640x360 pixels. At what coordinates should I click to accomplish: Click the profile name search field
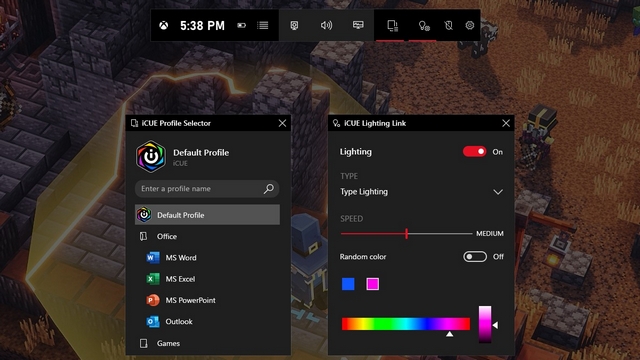pos(207,189)
